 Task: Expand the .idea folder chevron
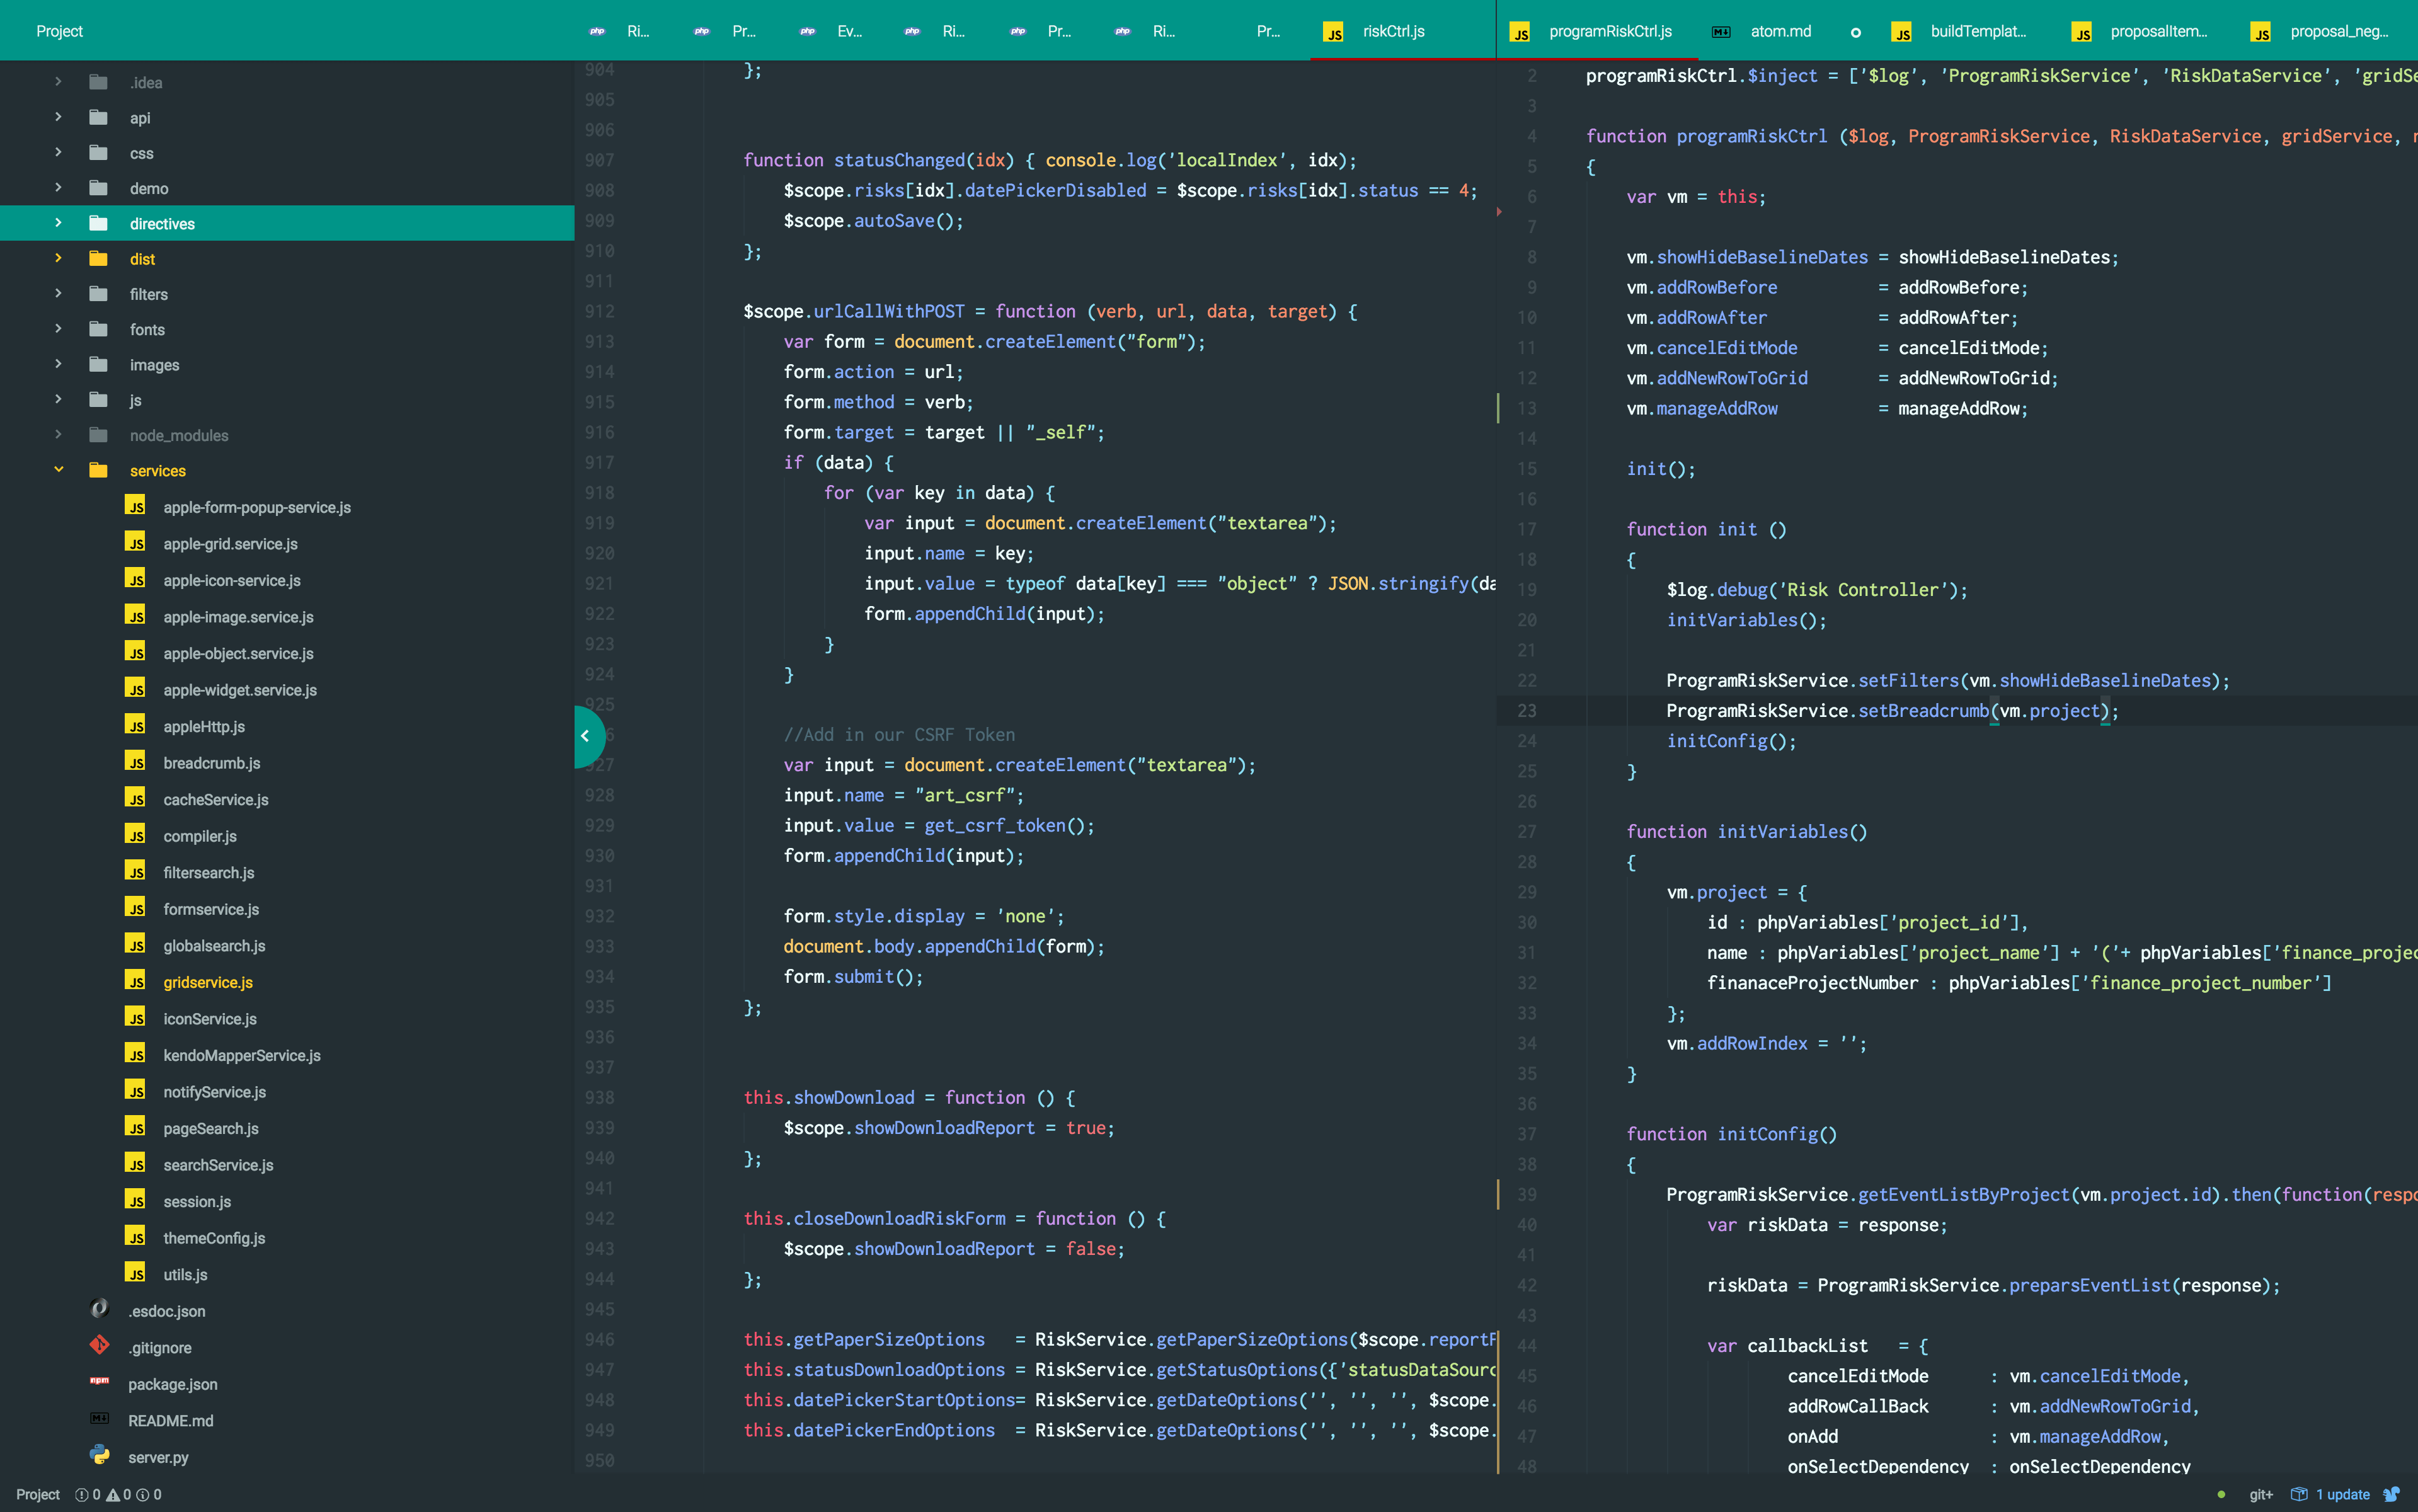point(58,82)
